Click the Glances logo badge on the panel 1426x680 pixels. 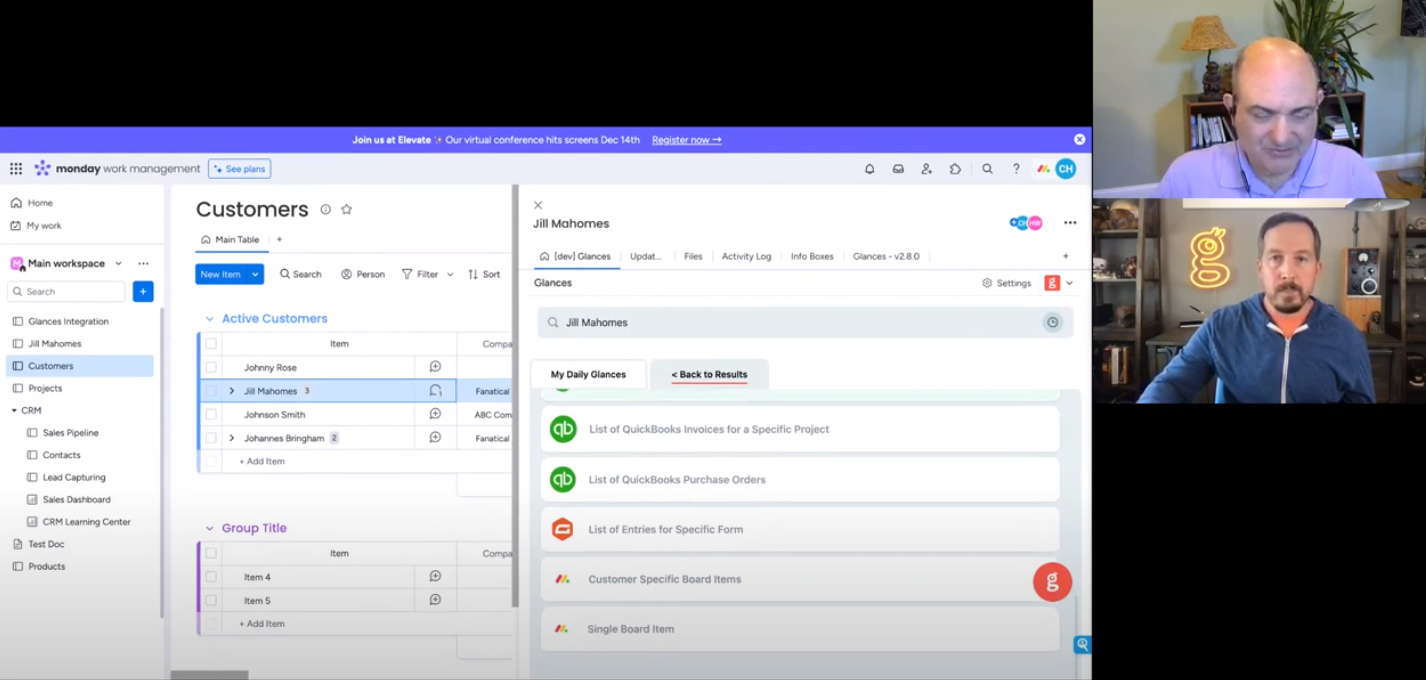1052,581
